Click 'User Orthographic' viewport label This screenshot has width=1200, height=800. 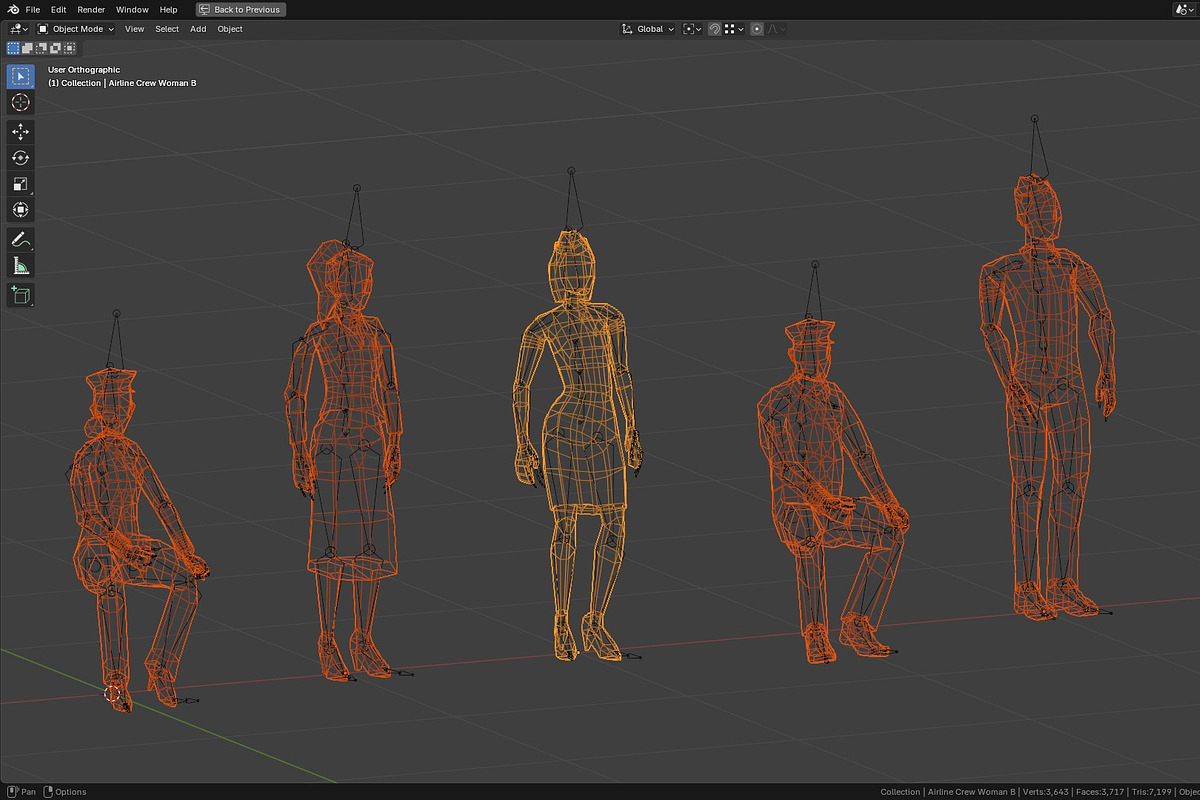click(84, 70)
